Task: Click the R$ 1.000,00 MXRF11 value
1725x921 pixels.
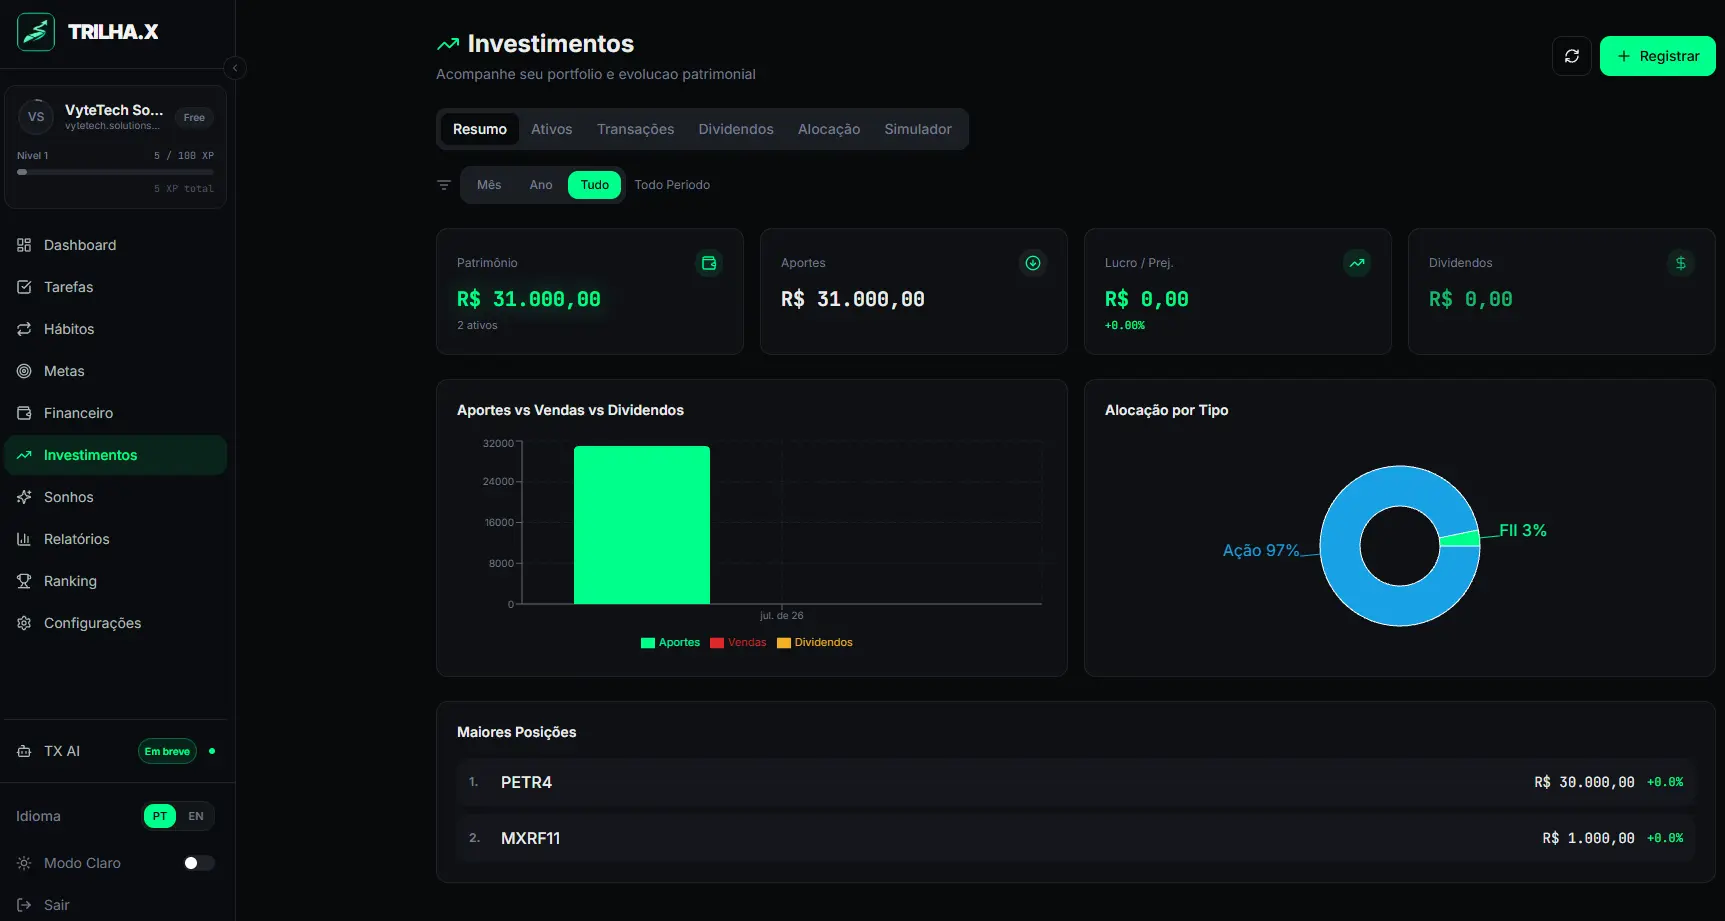Action: point(1589,838)
